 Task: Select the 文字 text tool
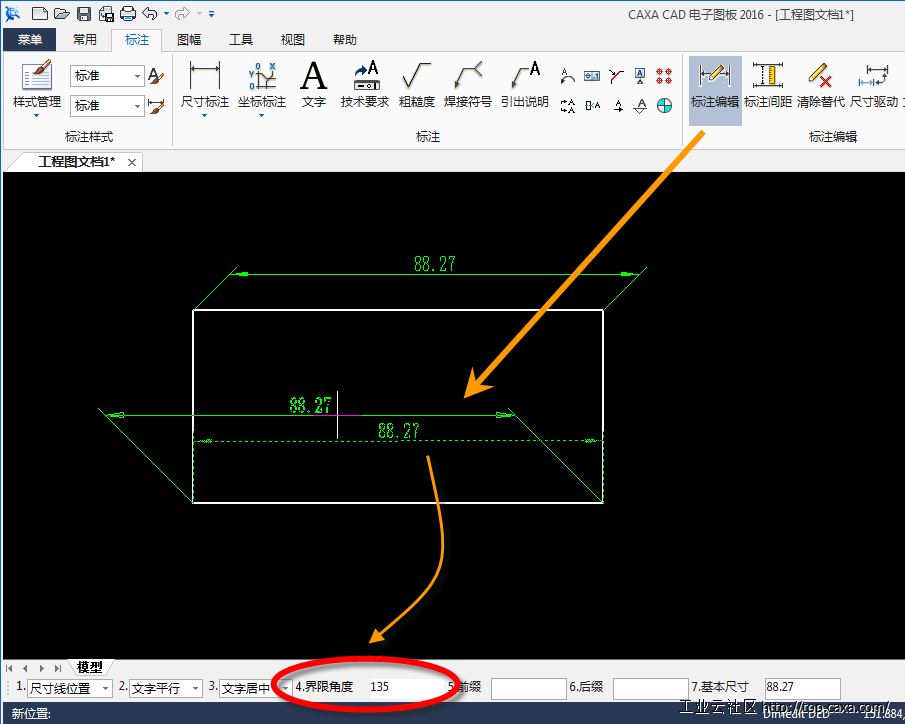click(x=314, y=83)
